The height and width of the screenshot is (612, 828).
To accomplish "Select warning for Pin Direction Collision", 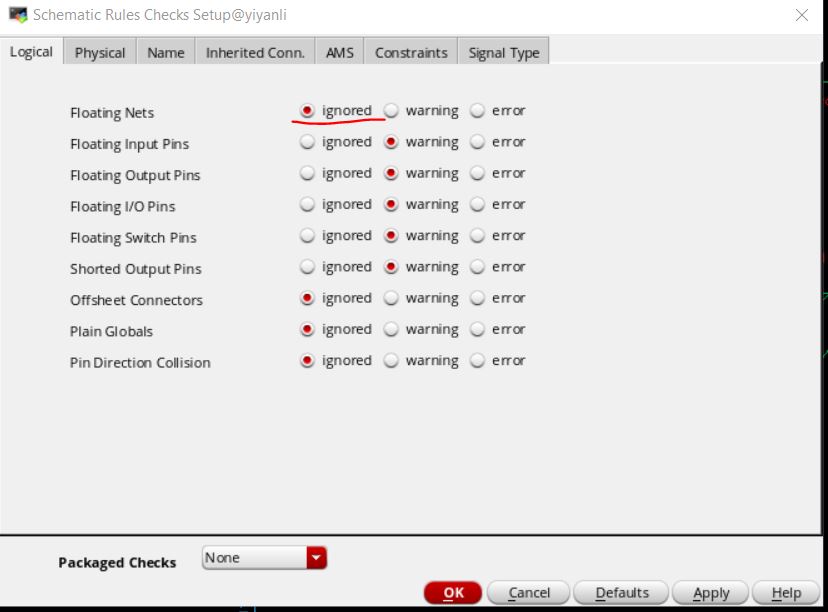I will (x=392, y=360).
